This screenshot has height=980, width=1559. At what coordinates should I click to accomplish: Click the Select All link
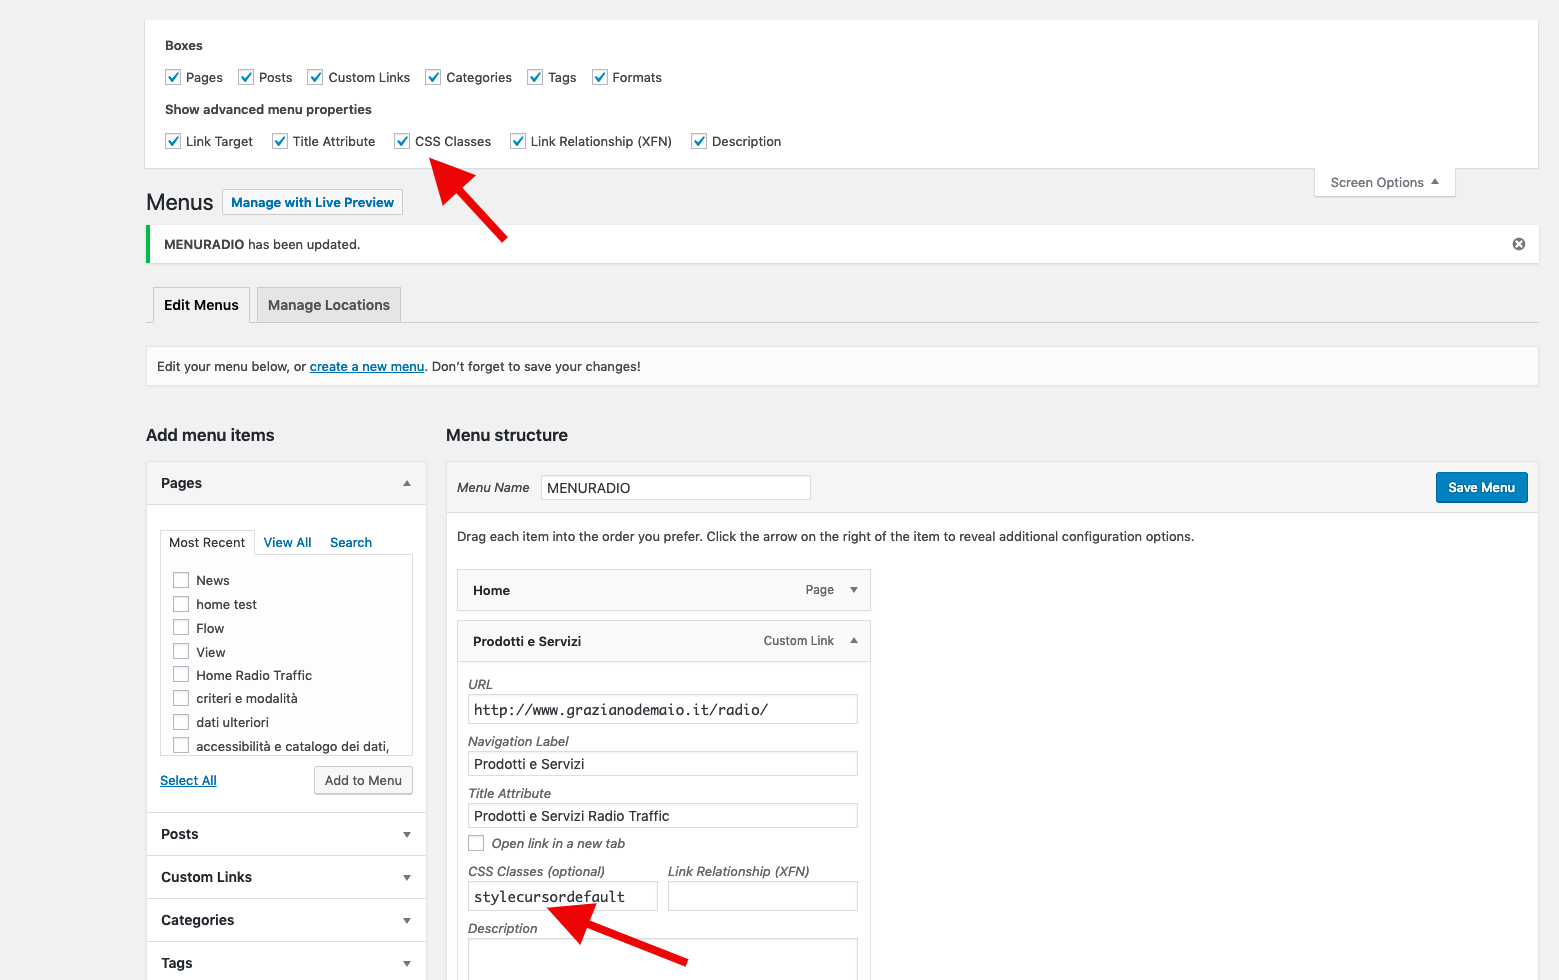188,781
